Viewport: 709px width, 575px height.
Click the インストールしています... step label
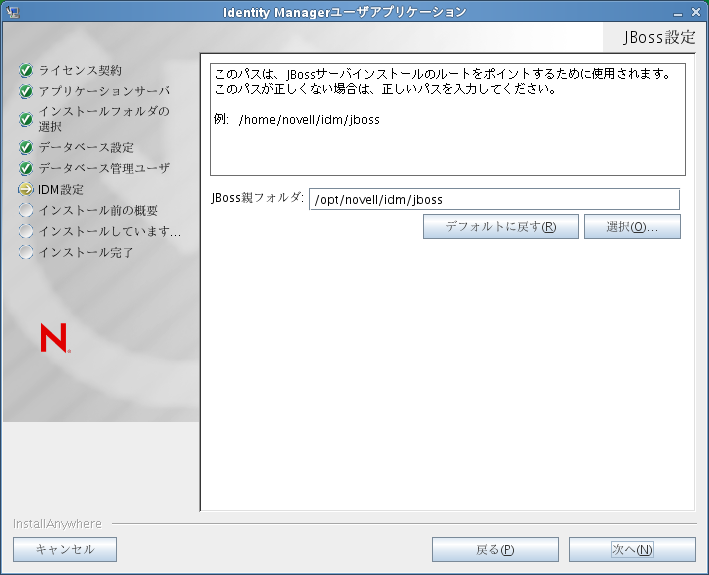tap(109, 231)
